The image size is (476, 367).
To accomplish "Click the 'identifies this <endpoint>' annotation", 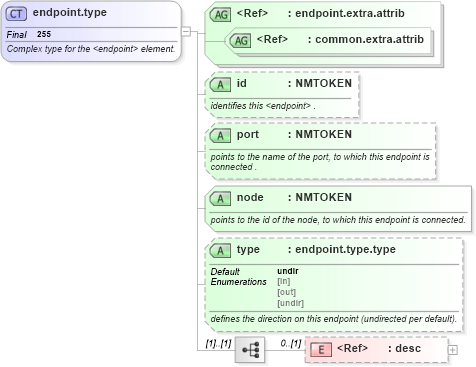I will [x=263, y=106].
